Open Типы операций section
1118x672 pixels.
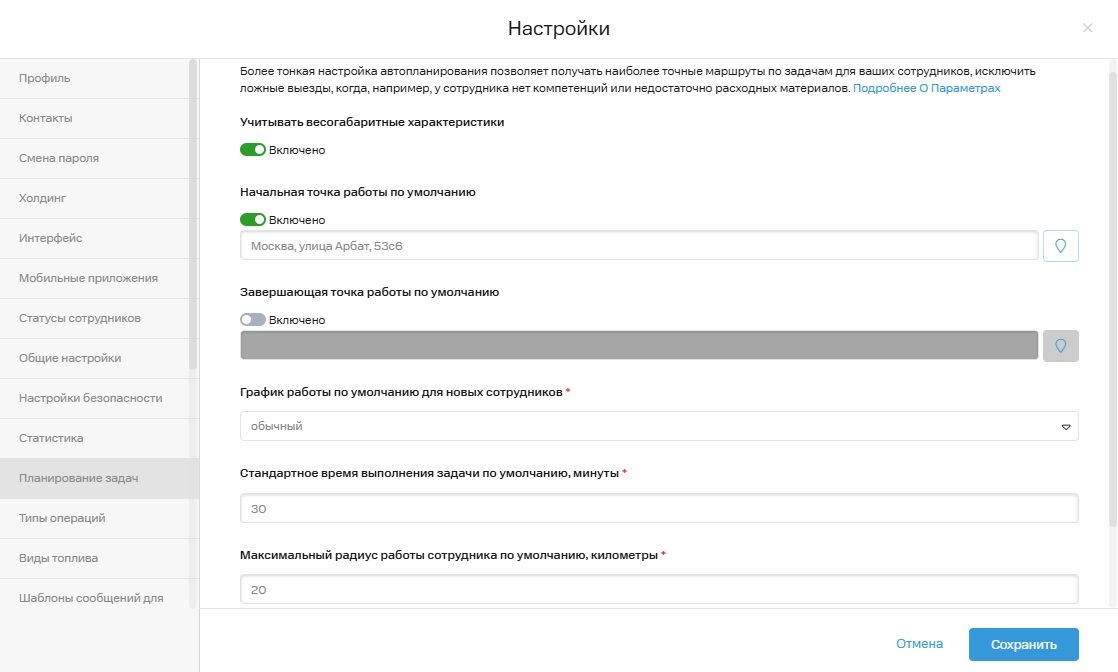(x=62, y=518)
